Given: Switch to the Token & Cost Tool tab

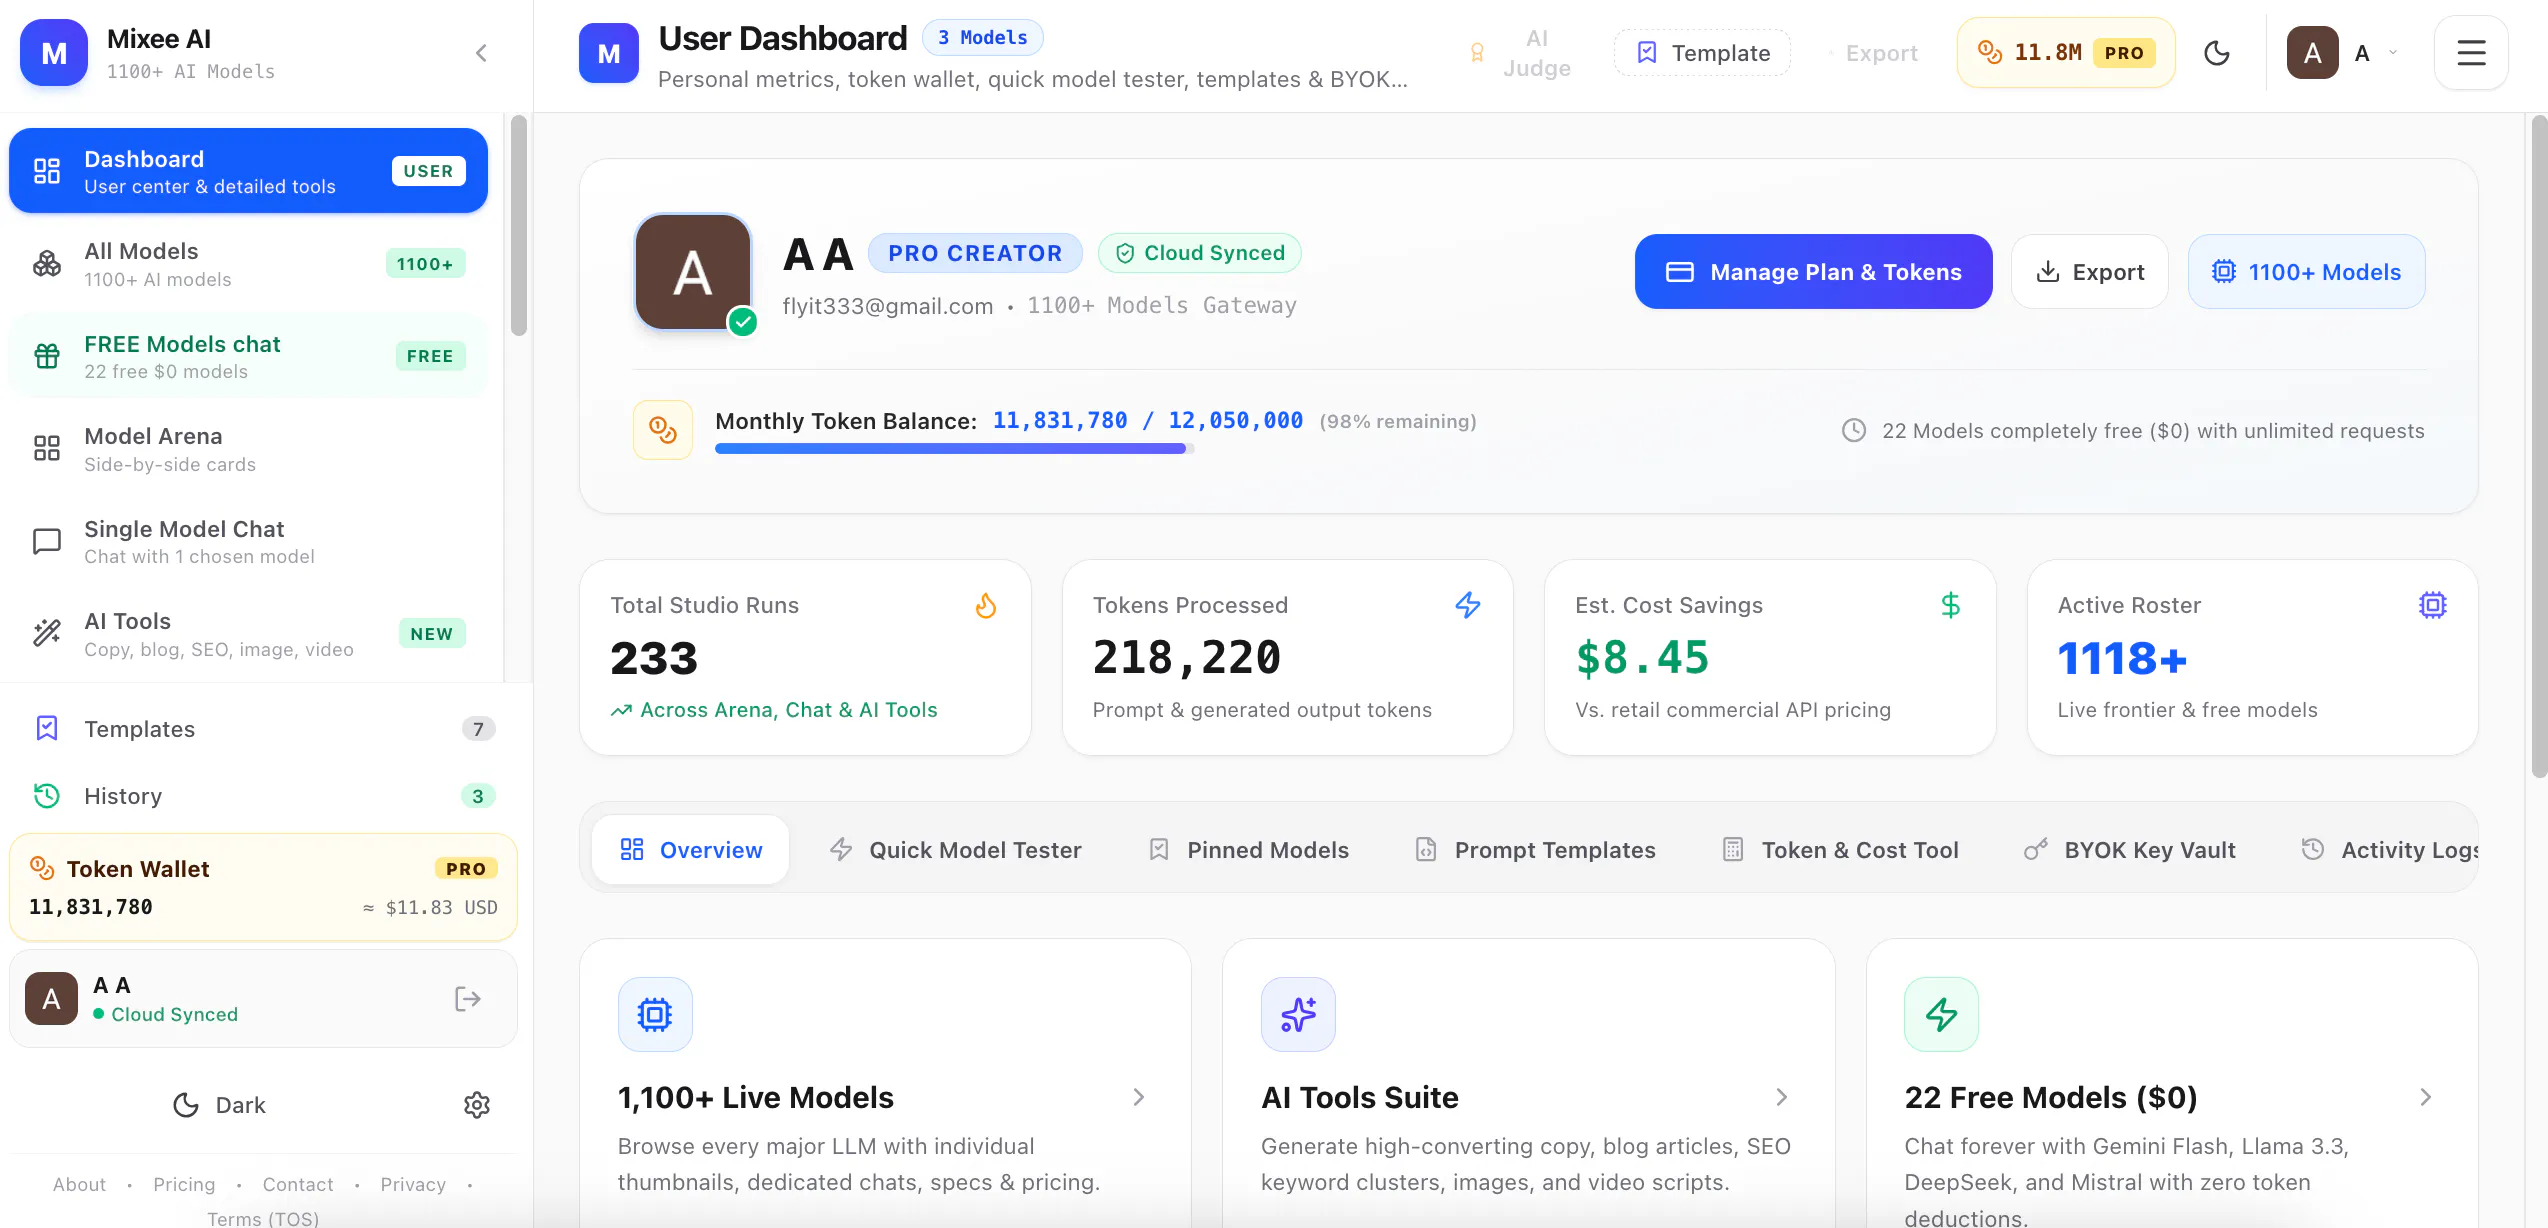Looking at the screenshot, I should (1841, 850).
